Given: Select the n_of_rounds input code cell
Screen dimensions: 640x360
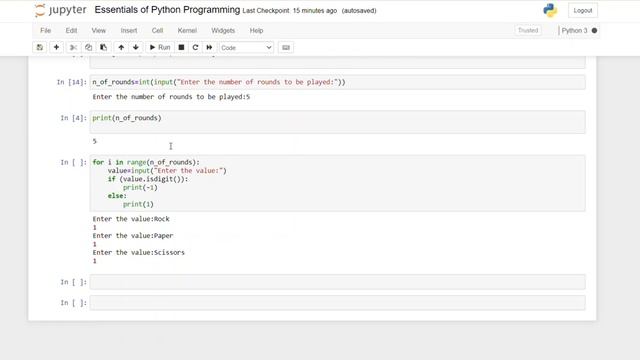Looking at the screenshot, I should coord(338,82).
